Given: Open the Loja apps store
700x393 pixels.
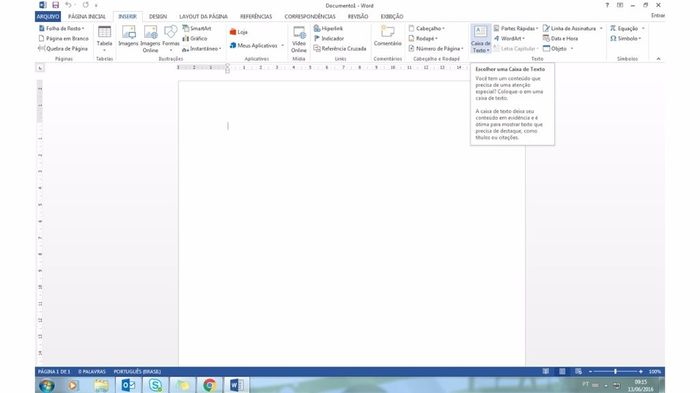Looking at the screenshot, I should point(238,32).
